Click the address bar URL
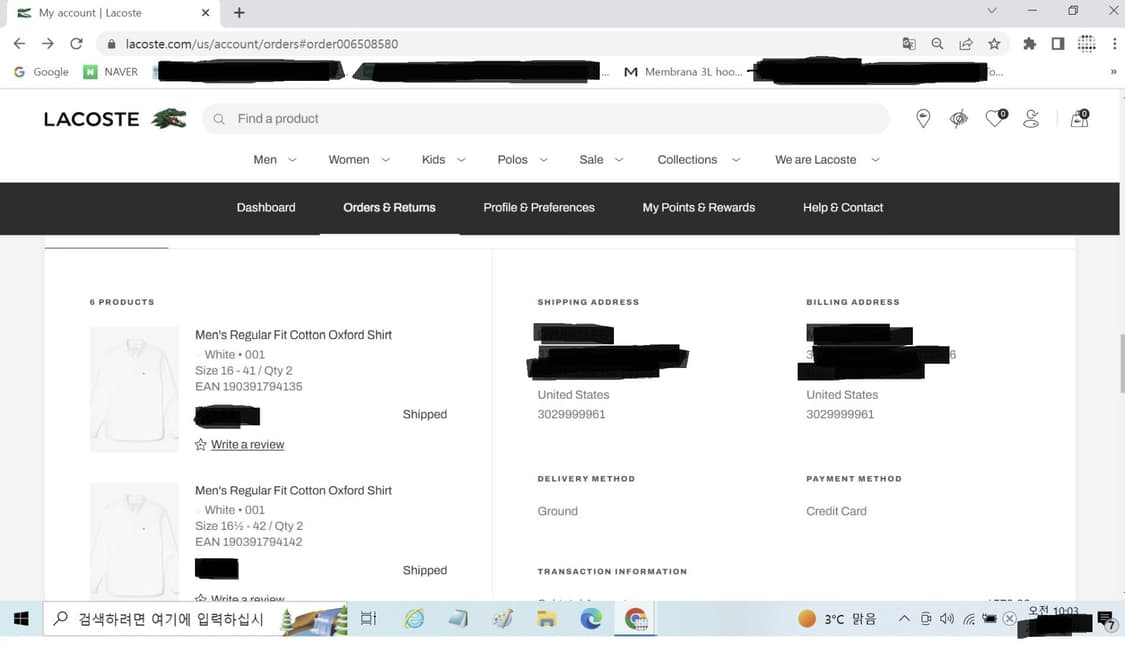 click(262, 44)
